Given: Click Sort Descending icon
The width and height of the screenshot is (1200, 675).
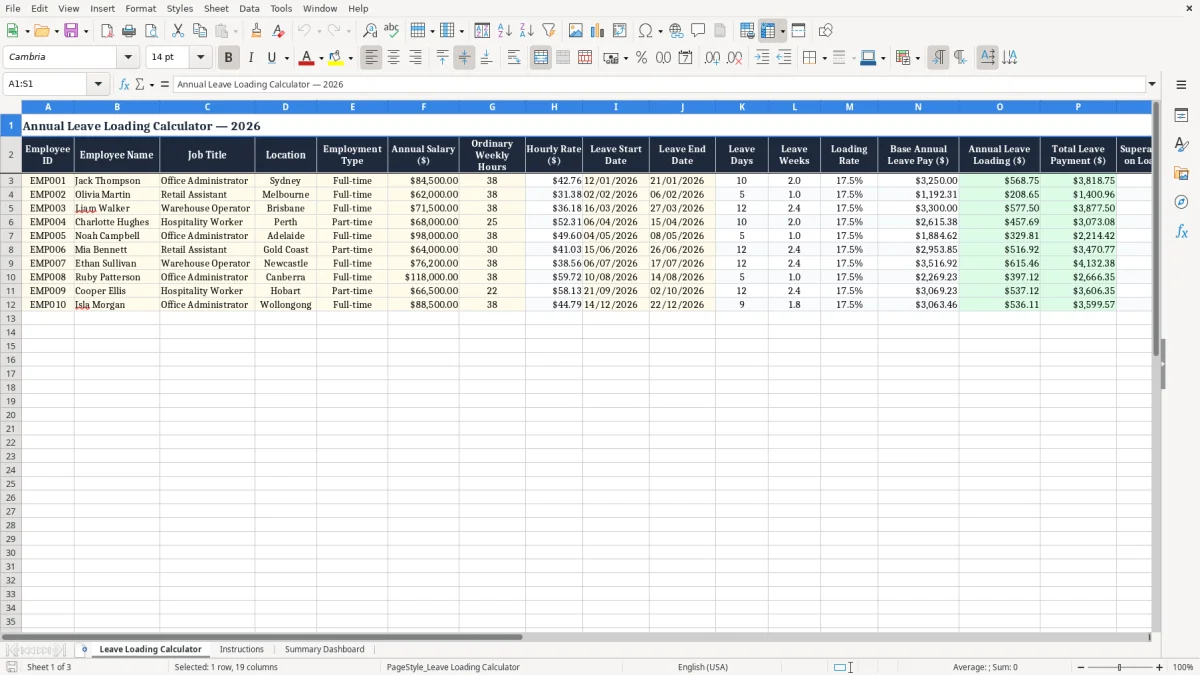Looking at the screenshot, I should click(527, 31).
